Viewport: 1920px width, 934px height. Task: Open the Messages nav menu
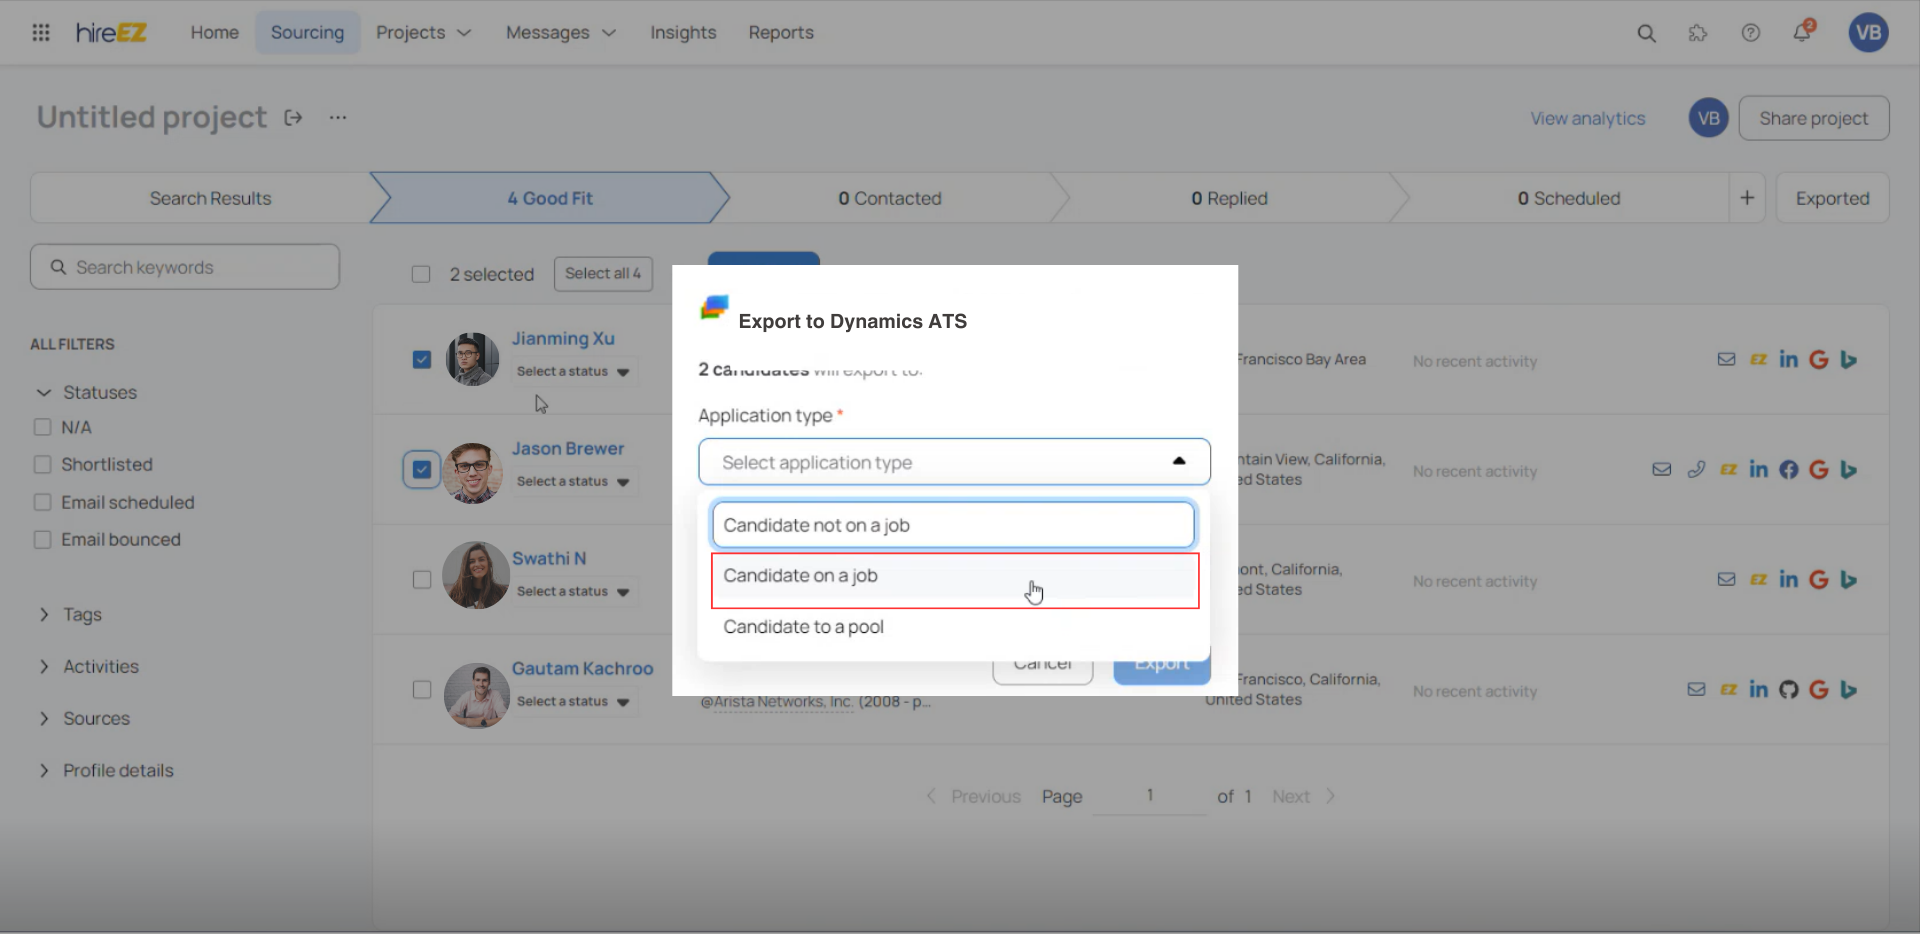[560, 33]
